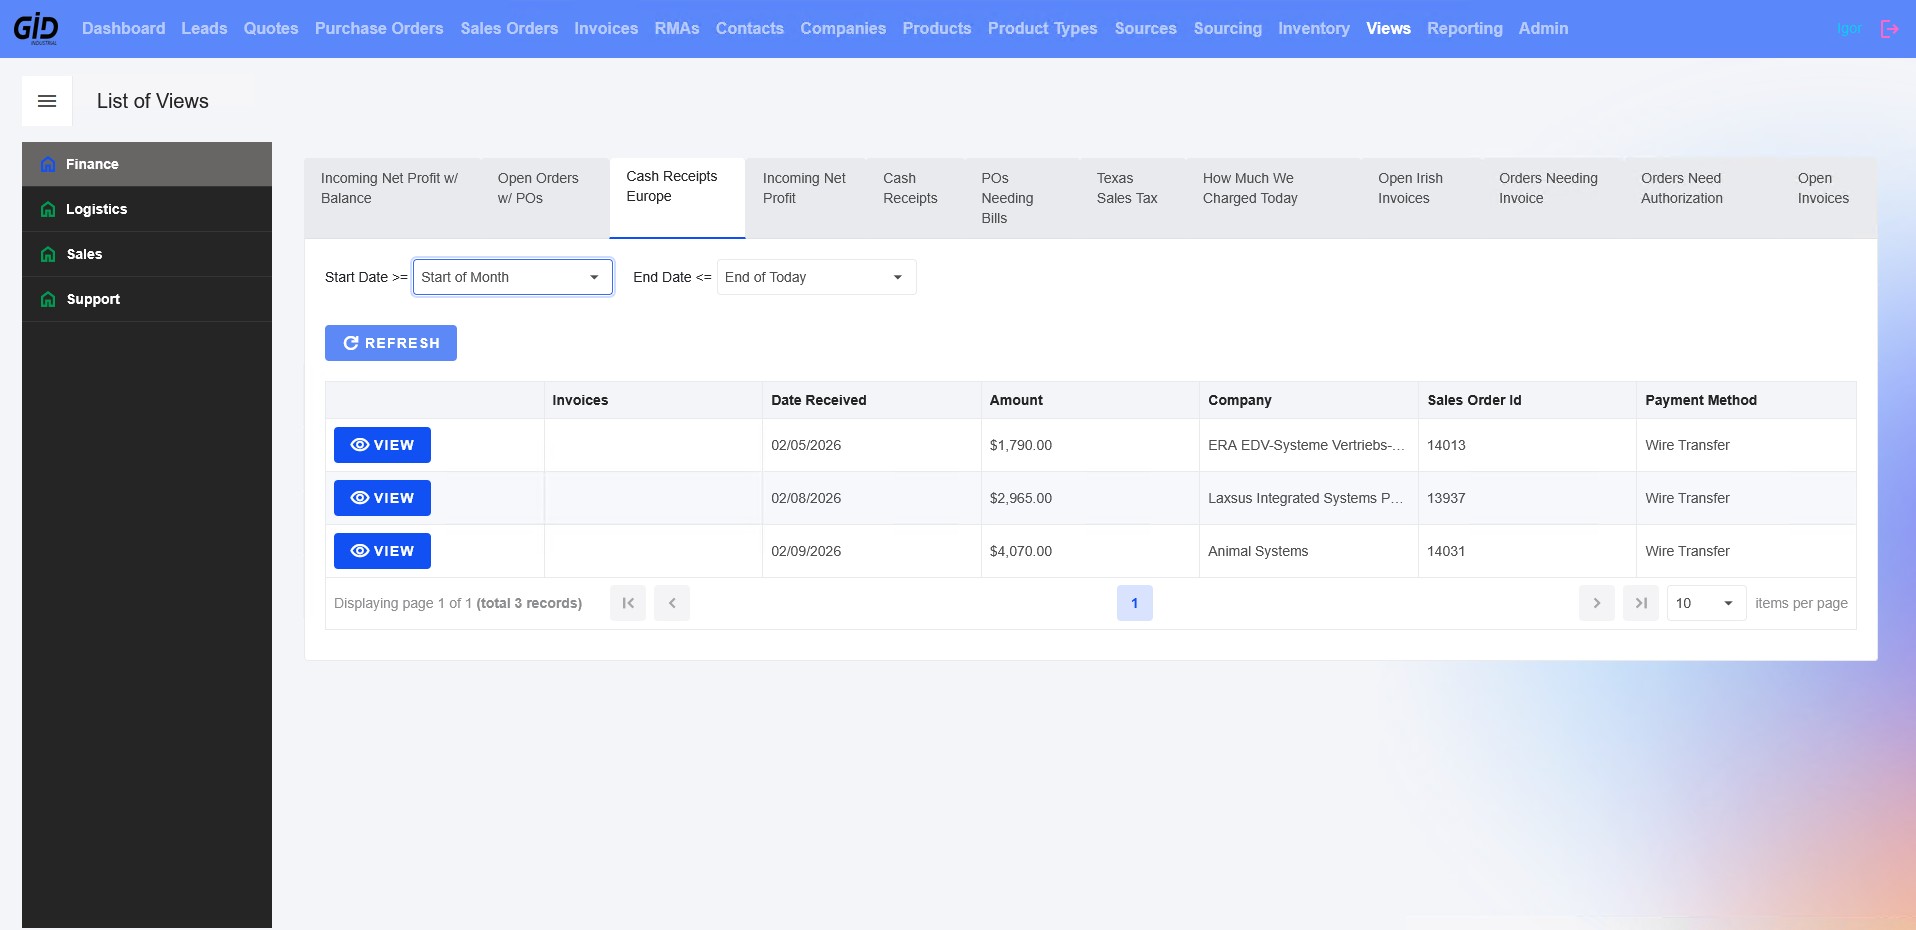Open End Date dropdown

tap(816, 277)
